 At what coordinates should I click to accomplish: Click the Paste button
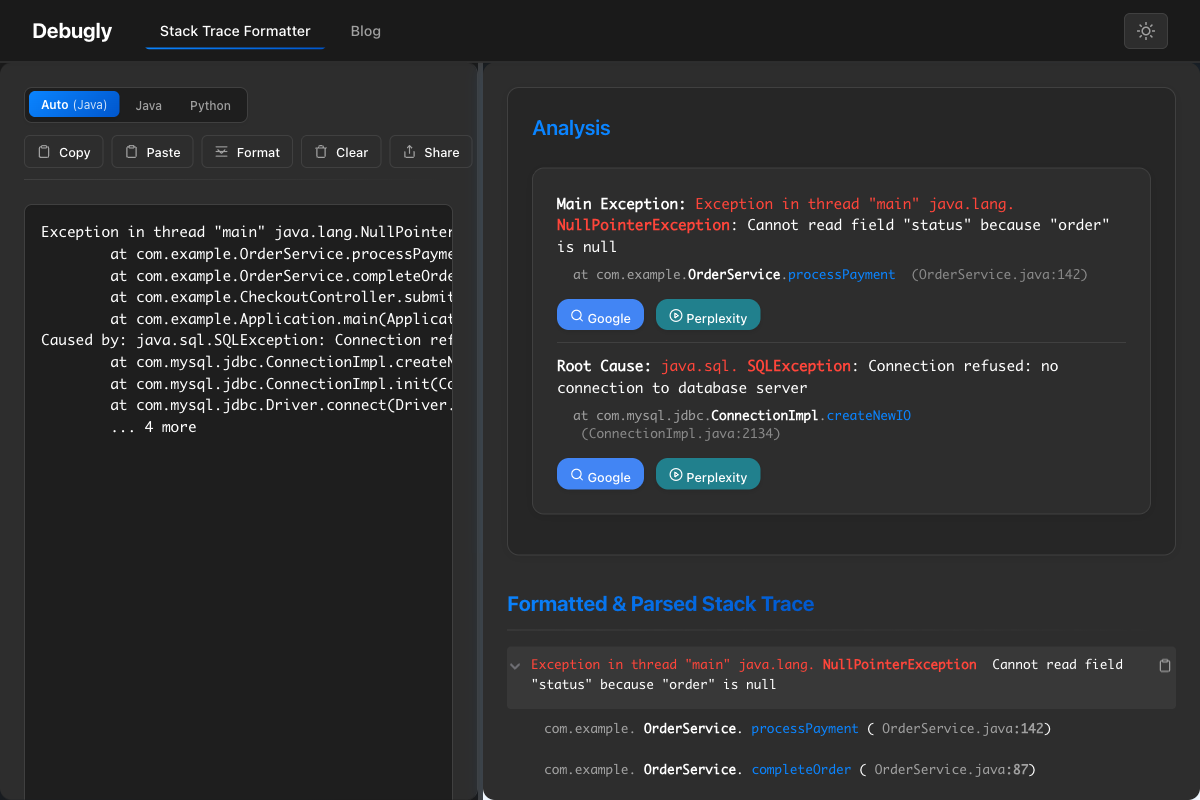[x=153, y=152]
